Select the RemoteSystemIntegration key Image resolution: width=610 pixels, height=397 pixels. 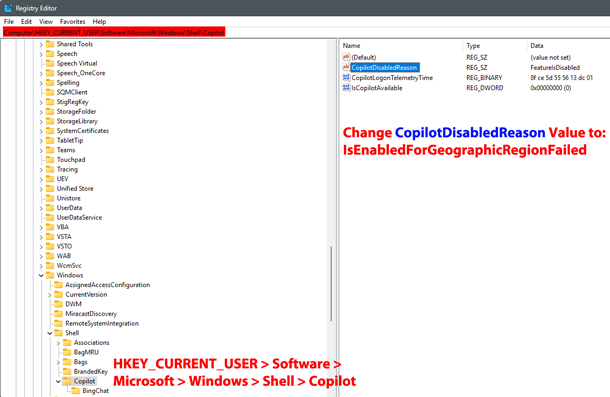tap(102, 323)
